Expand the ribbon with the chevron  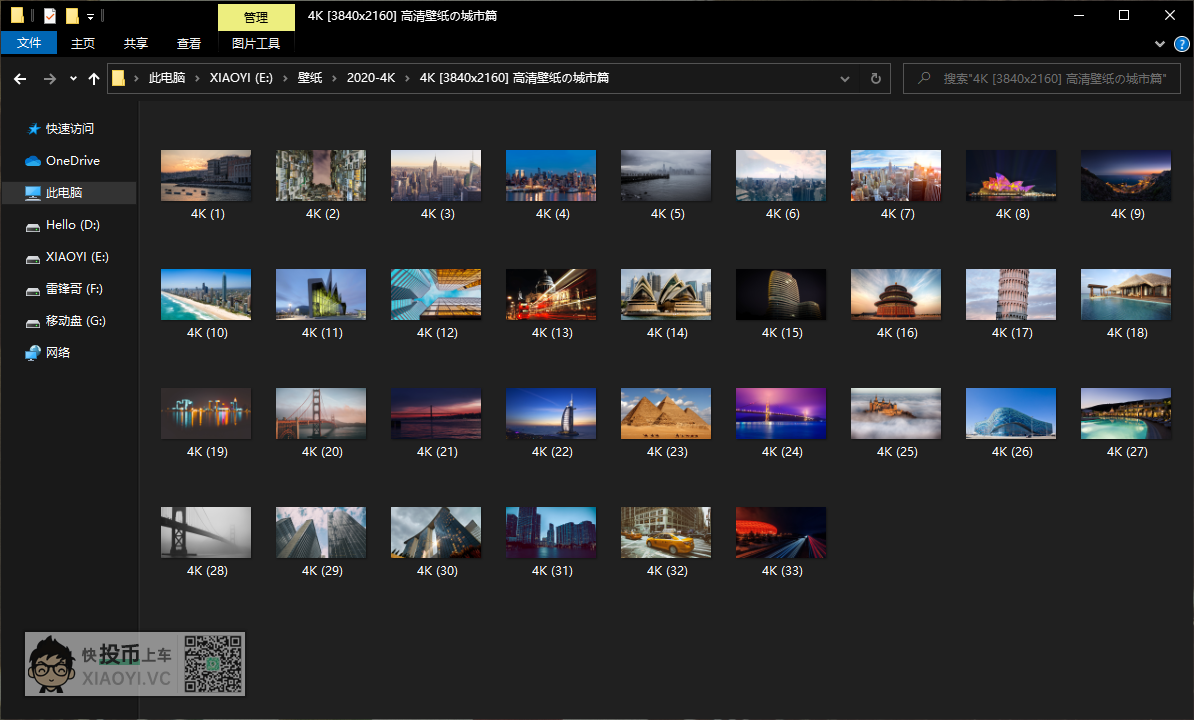click(1160, 44)
